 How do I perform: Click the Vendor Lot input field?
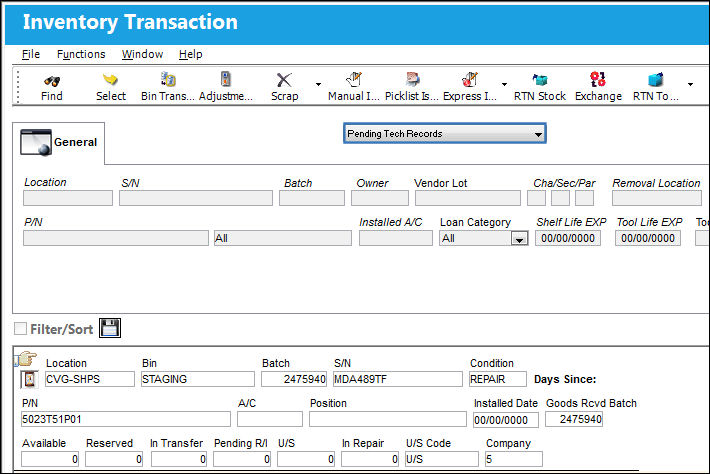point(468,198)
